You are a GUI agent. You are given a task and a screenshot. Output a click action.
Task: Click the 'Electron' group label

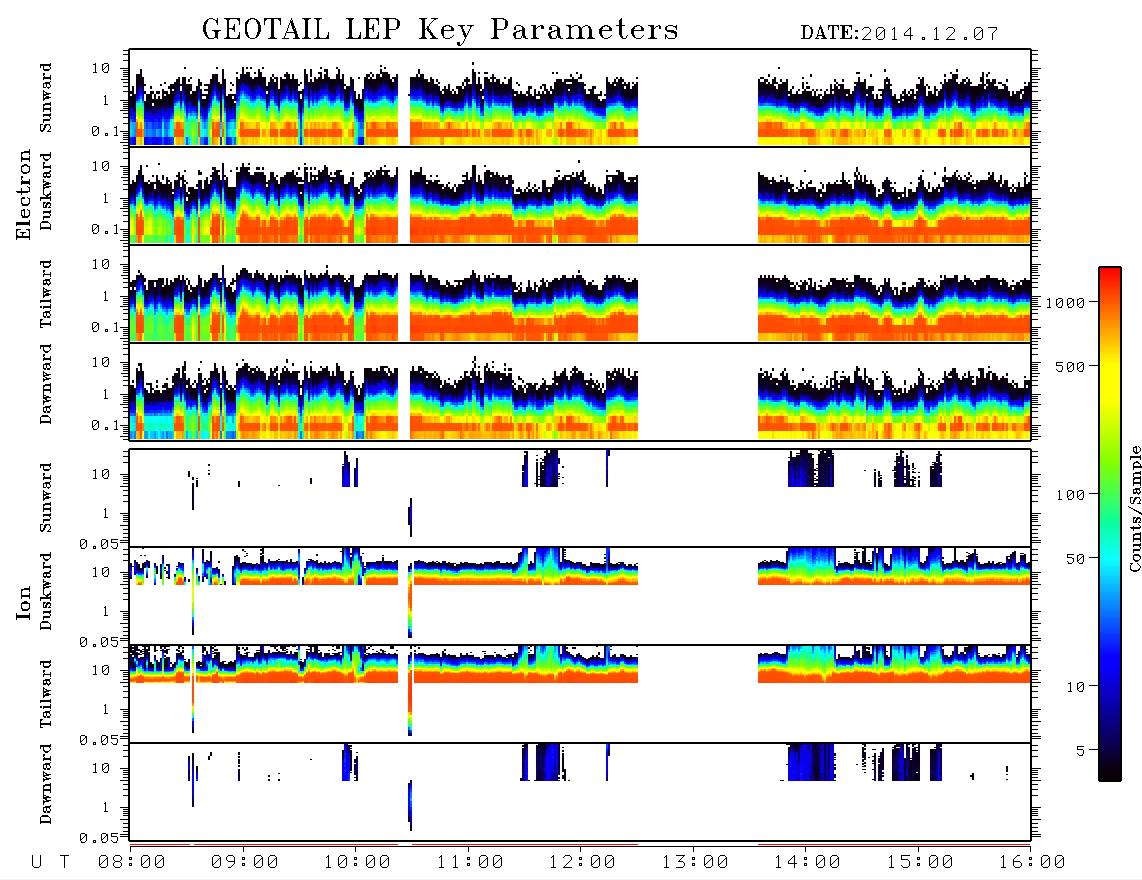pyautogui.click(x=24, y=195)
